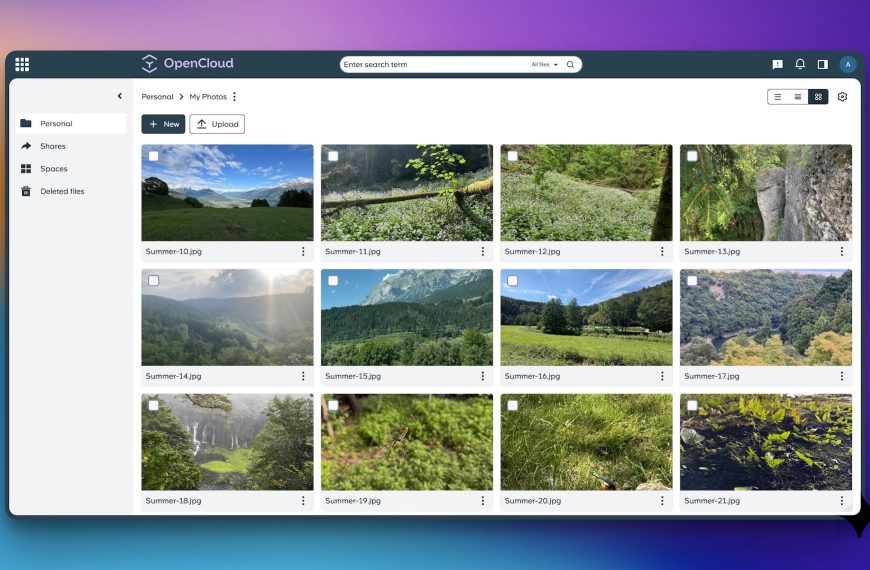
Task: Select checkbox on Summer-20.jpg
Action: pyautogui.click(x=513, y=406)
